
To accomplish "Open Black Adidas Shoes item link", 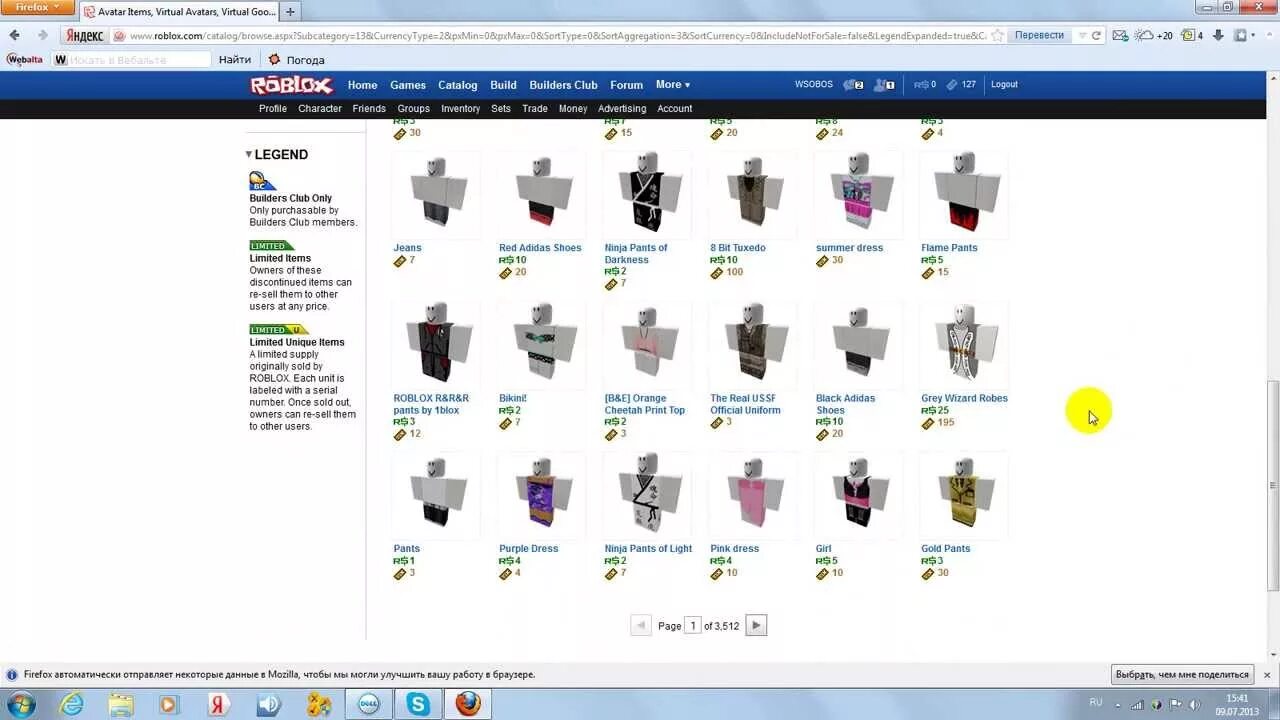I will (x=845, y=404).
